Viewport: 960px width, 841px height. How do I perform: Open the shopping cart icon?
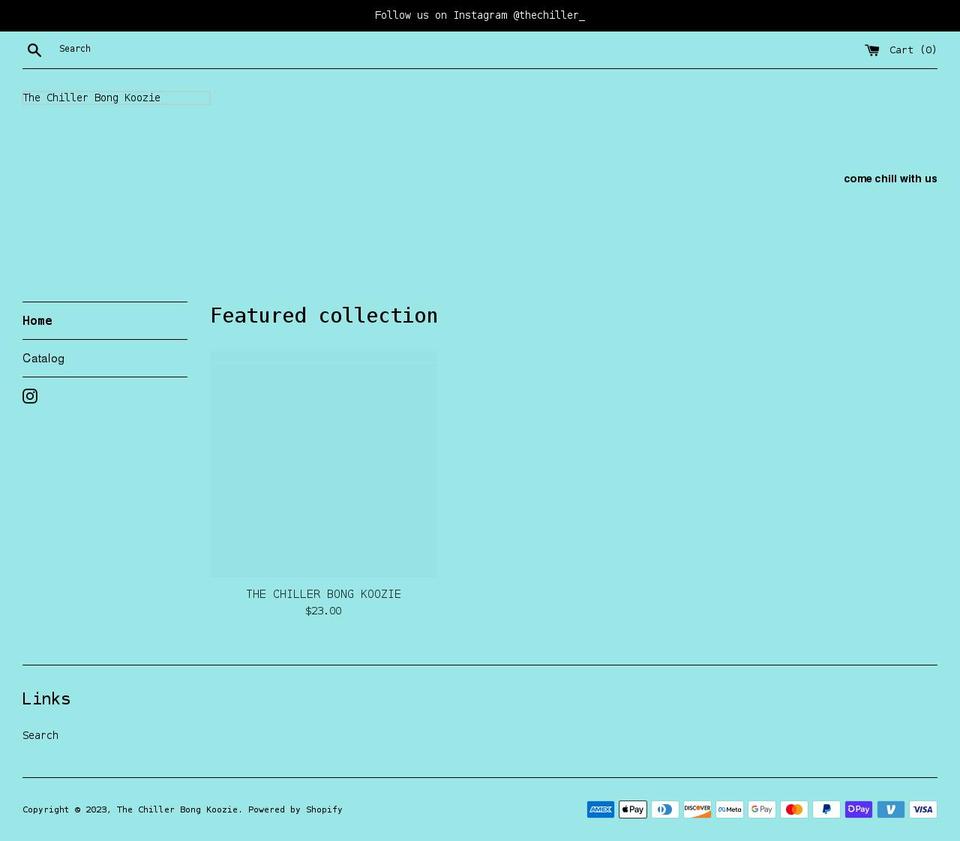pyautogui.click(x=871, y=49)
